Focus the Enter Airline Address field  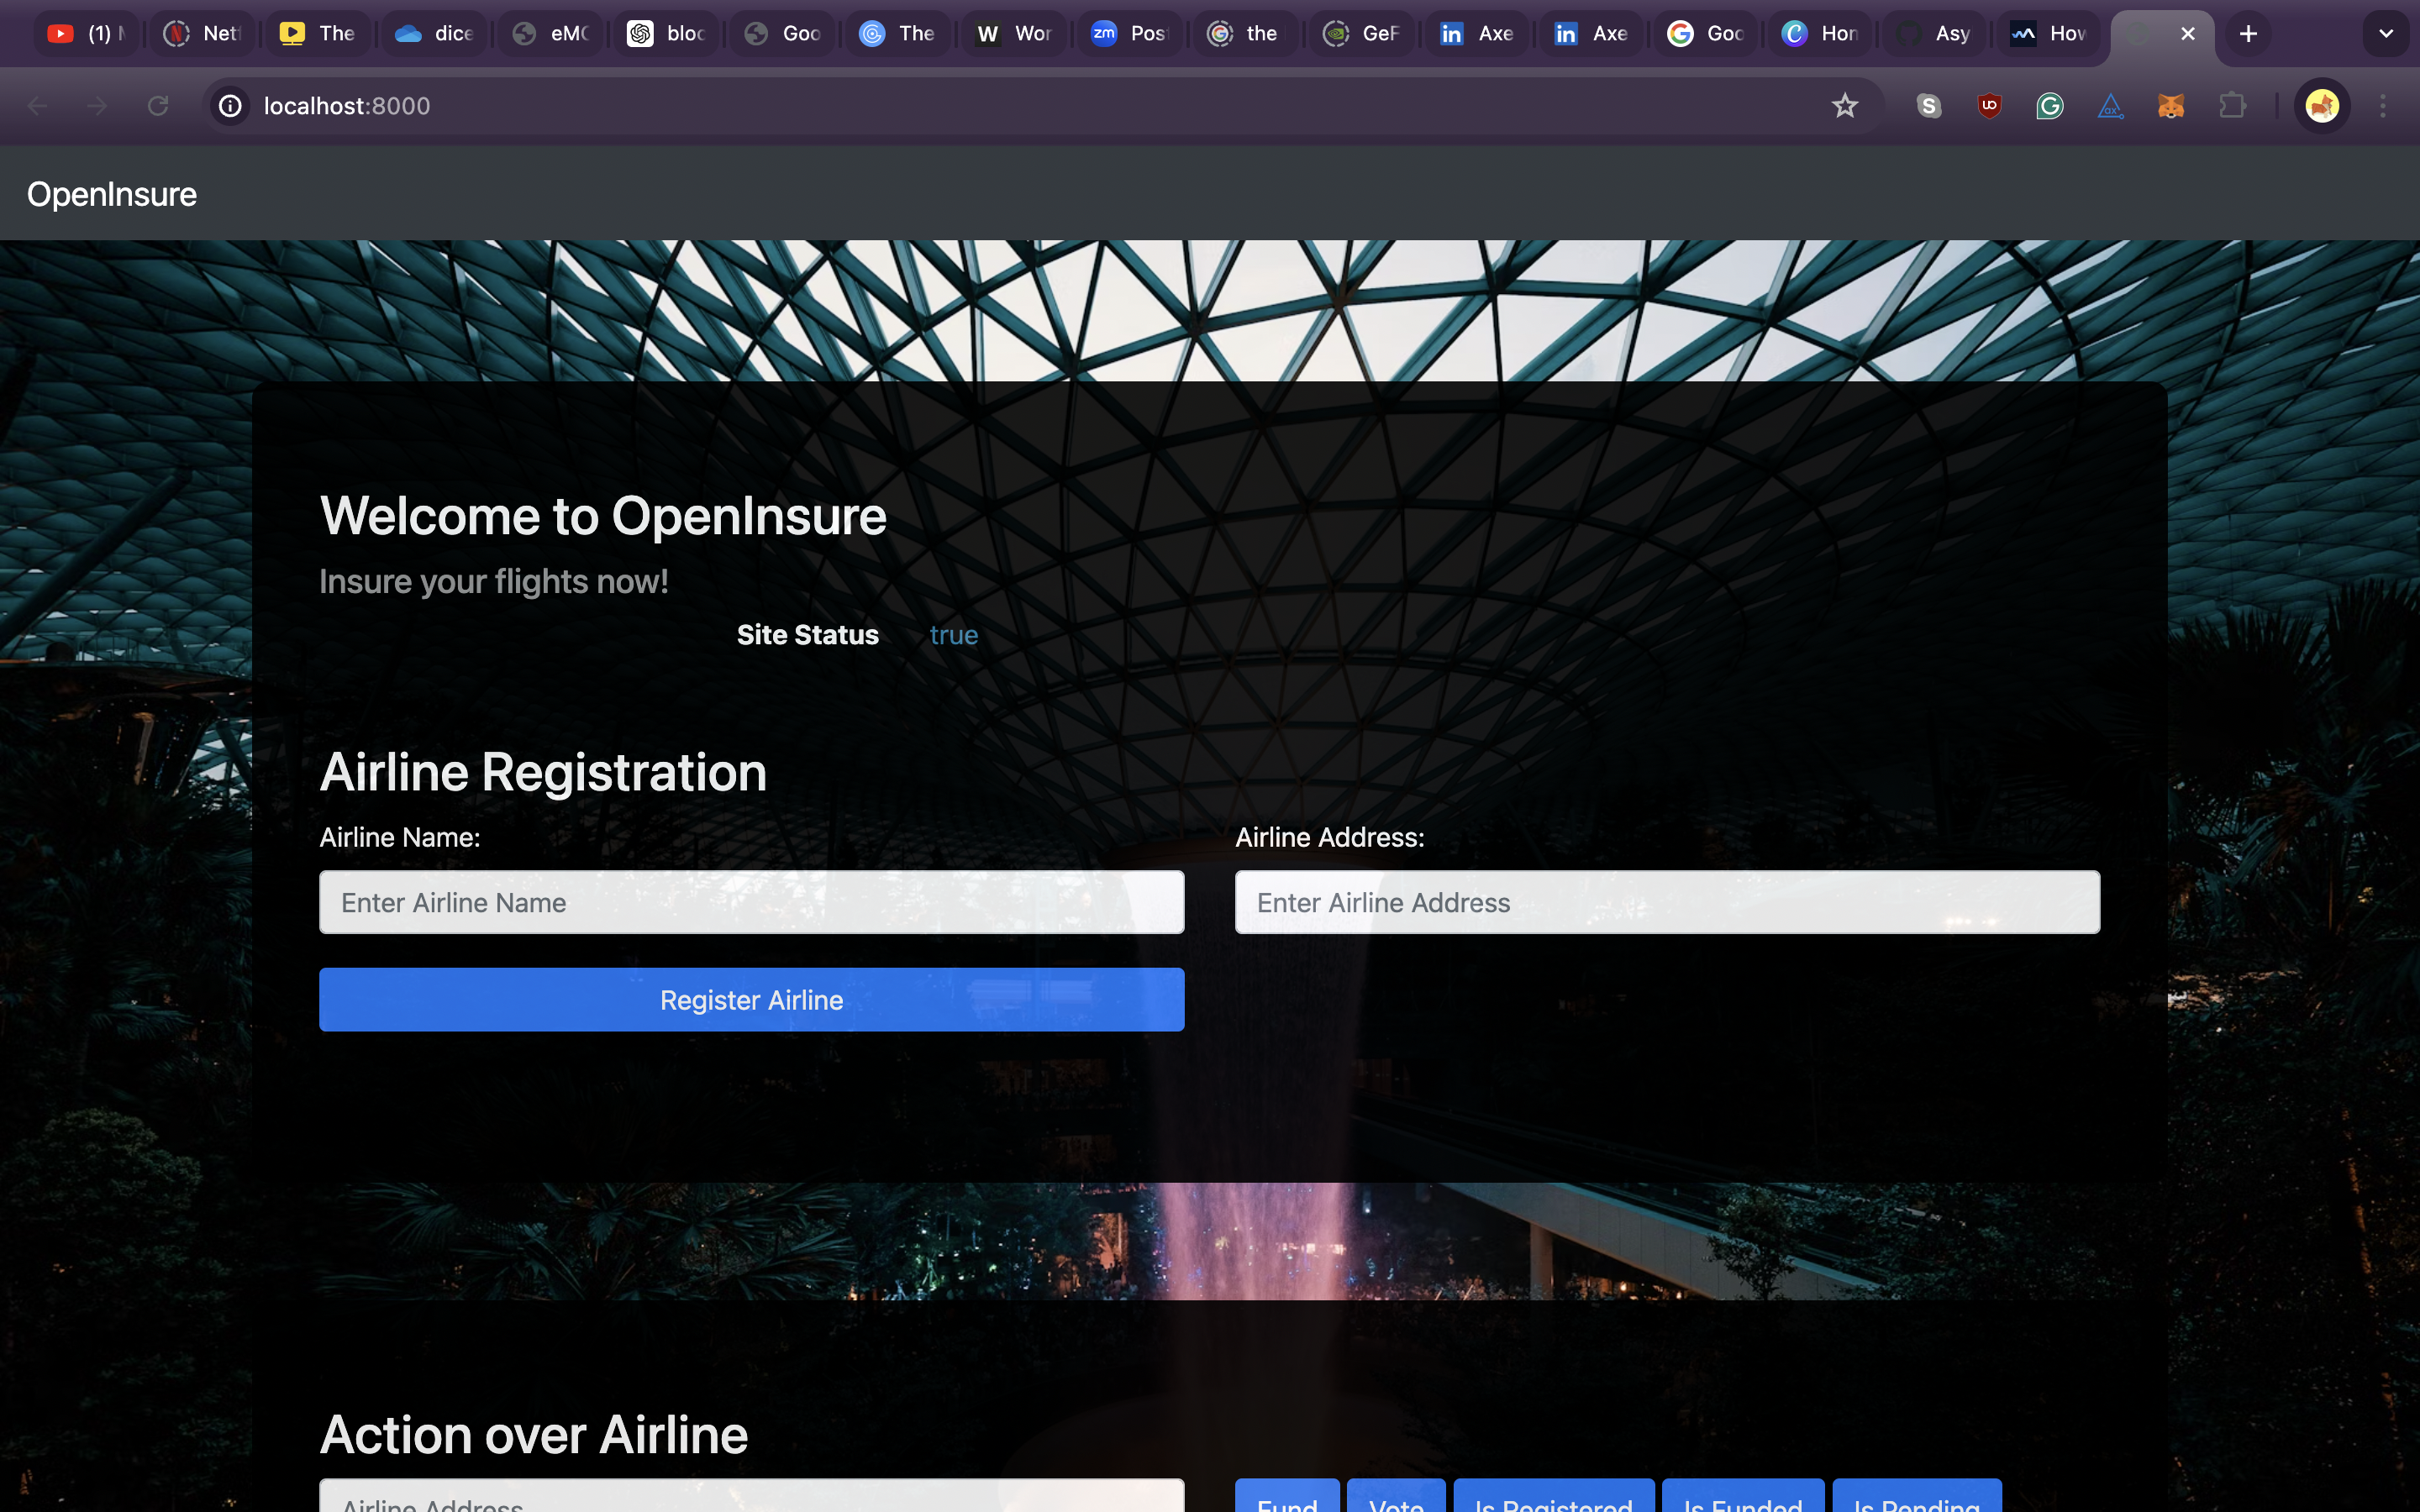[x=1667, y=902]
